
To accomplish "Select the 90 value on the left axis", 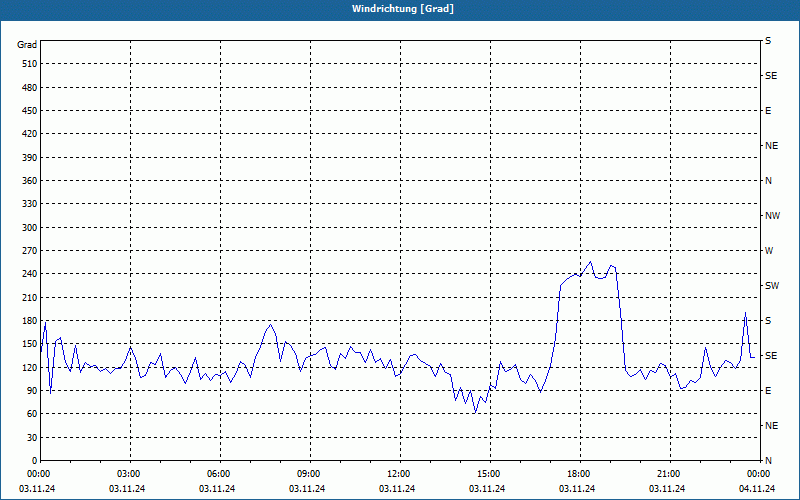I will pyautogui.click(x=32, y=391).
